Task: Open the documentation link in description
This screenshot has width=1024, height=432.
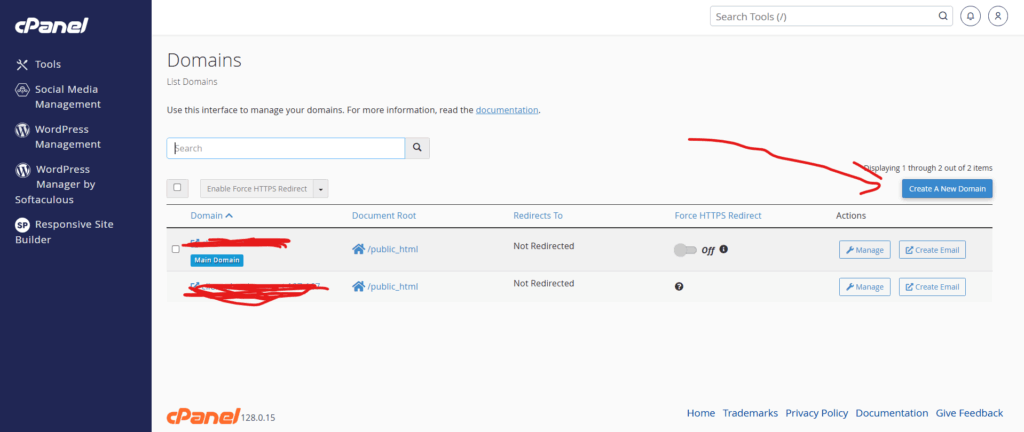Action: 506,109
